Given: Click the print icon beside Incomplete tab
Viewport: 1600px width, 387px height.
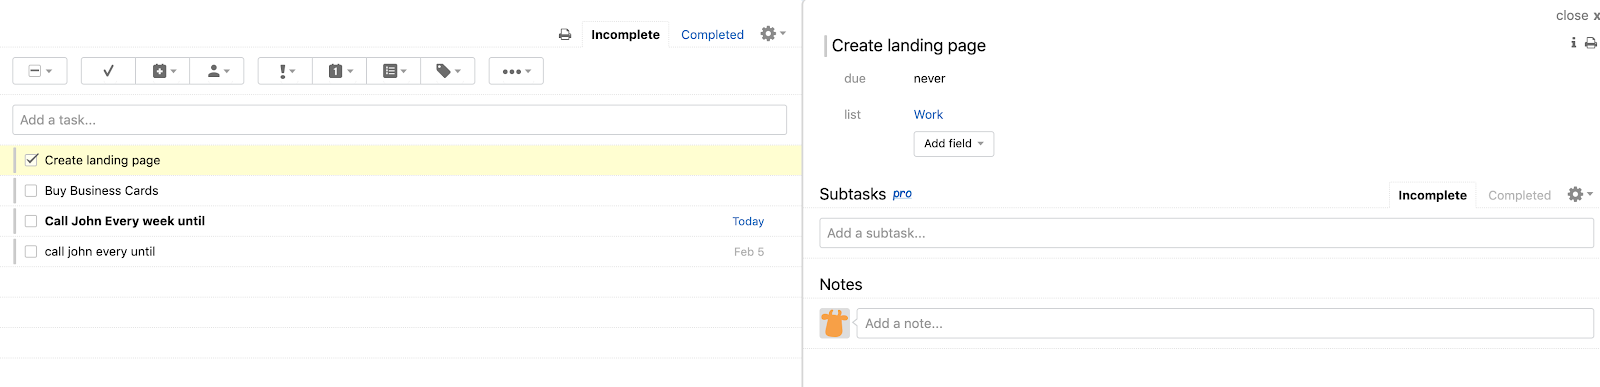Looking at the screenshot, I should click(x=565, y=35).
